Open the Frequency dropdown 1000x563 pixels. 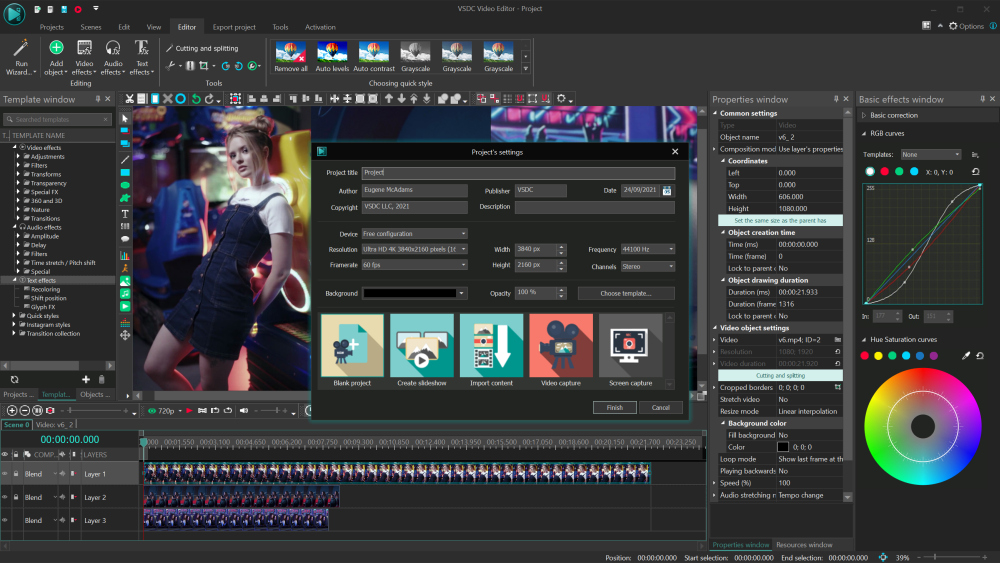(x=648, y=249)
